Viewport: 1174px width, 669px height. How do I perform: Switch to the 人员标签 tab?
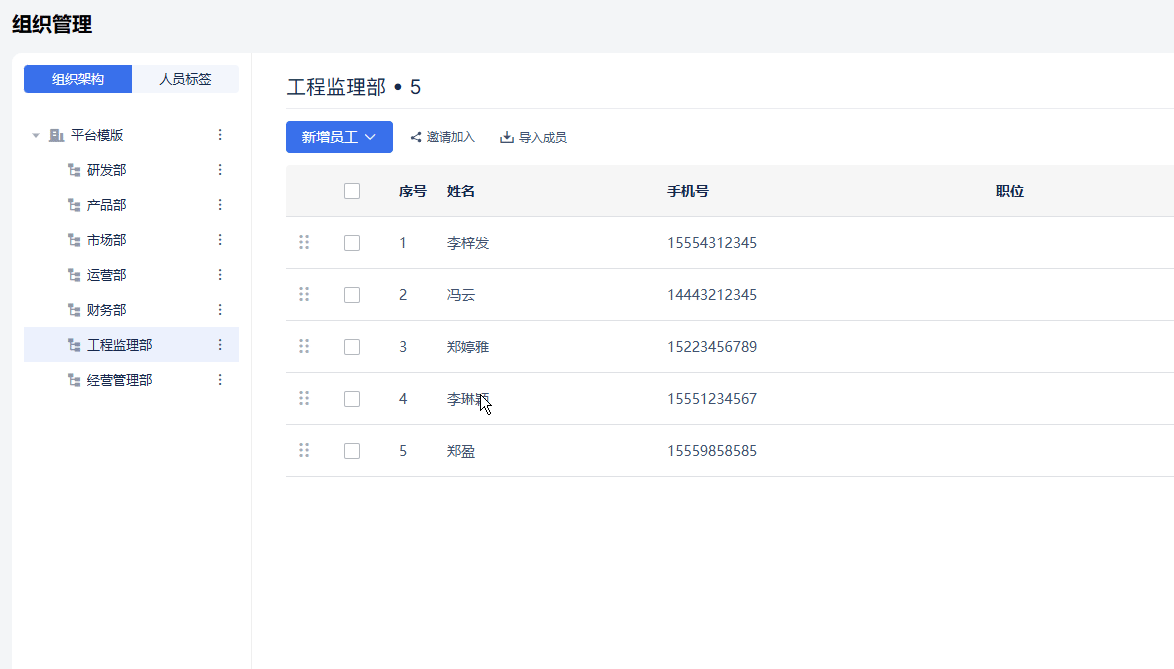pyautogui.click(x=185, y=79)
